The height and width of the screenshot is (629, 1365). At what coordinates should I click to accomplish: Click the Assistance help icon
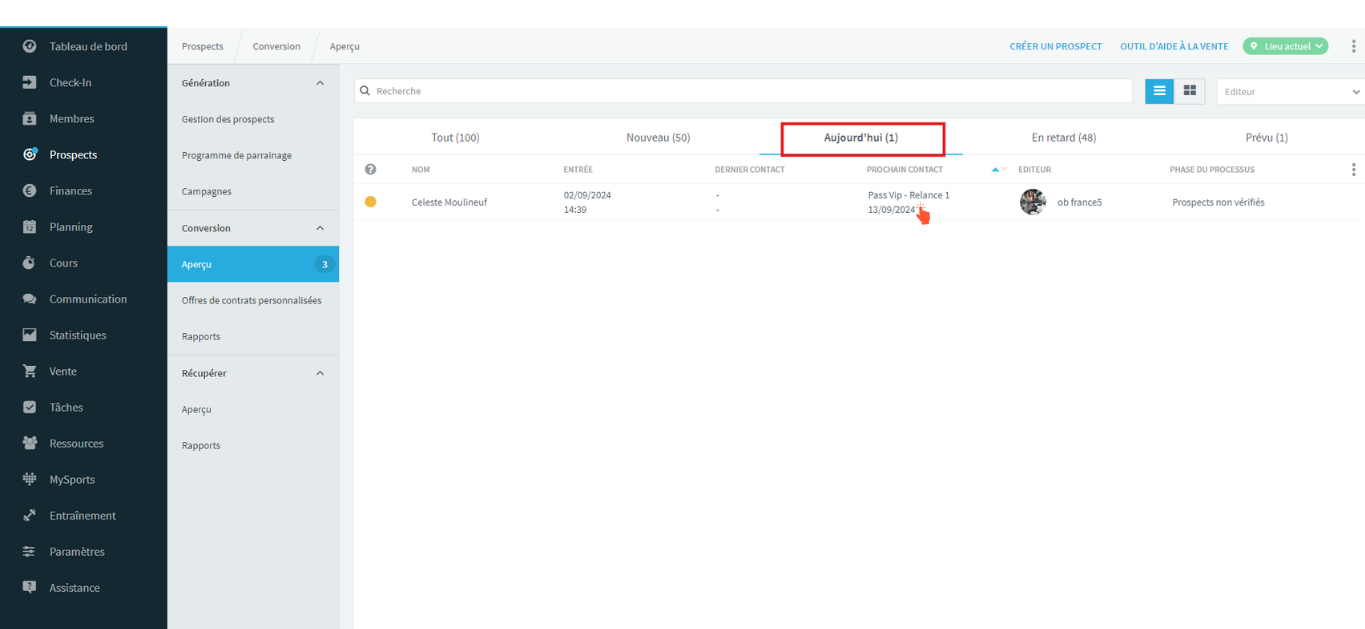(x=30, y=587)
